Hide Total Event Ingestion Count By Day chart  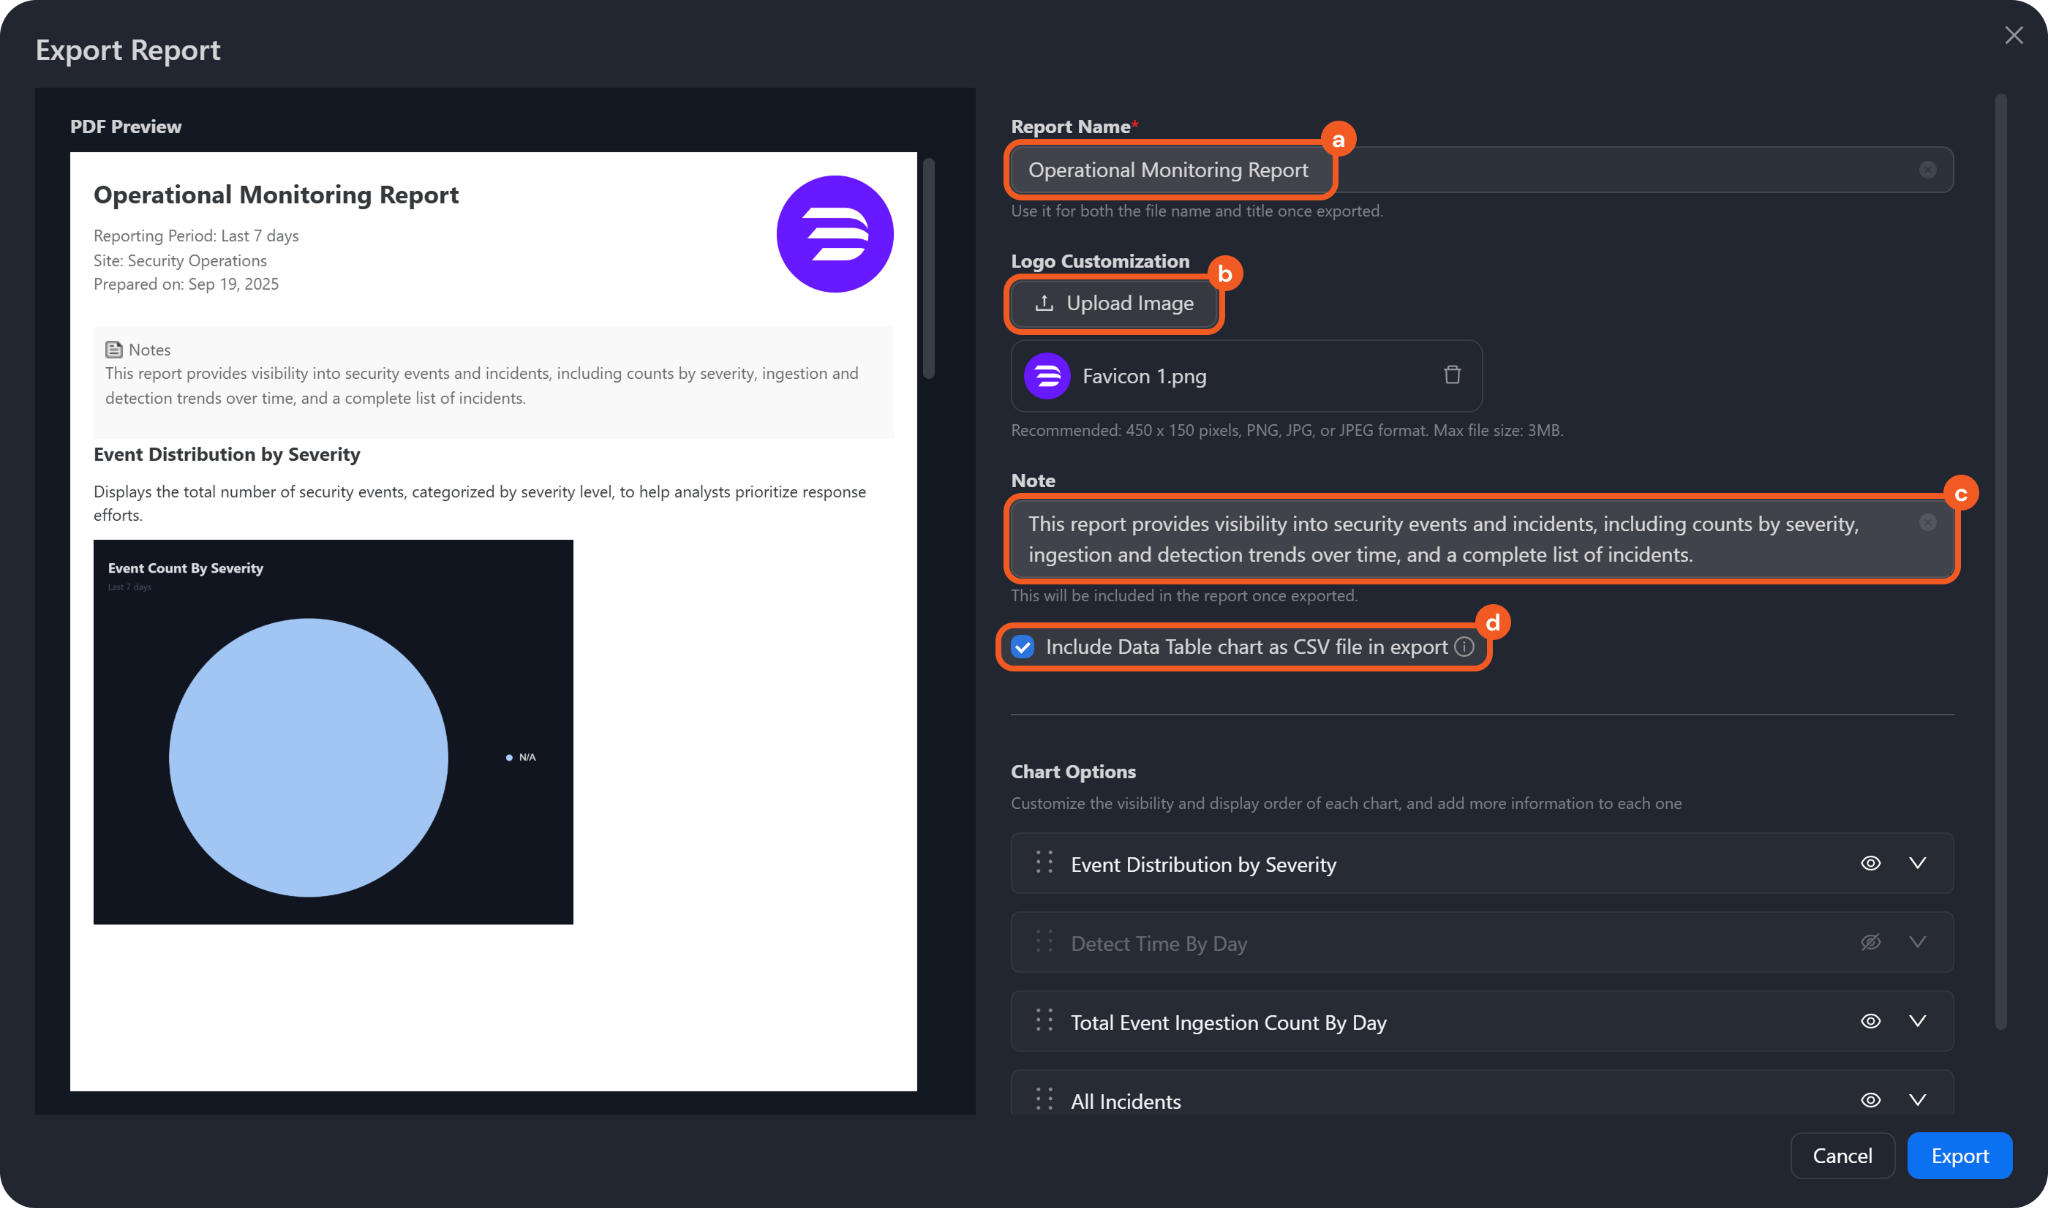(x=1870, y=1021)
